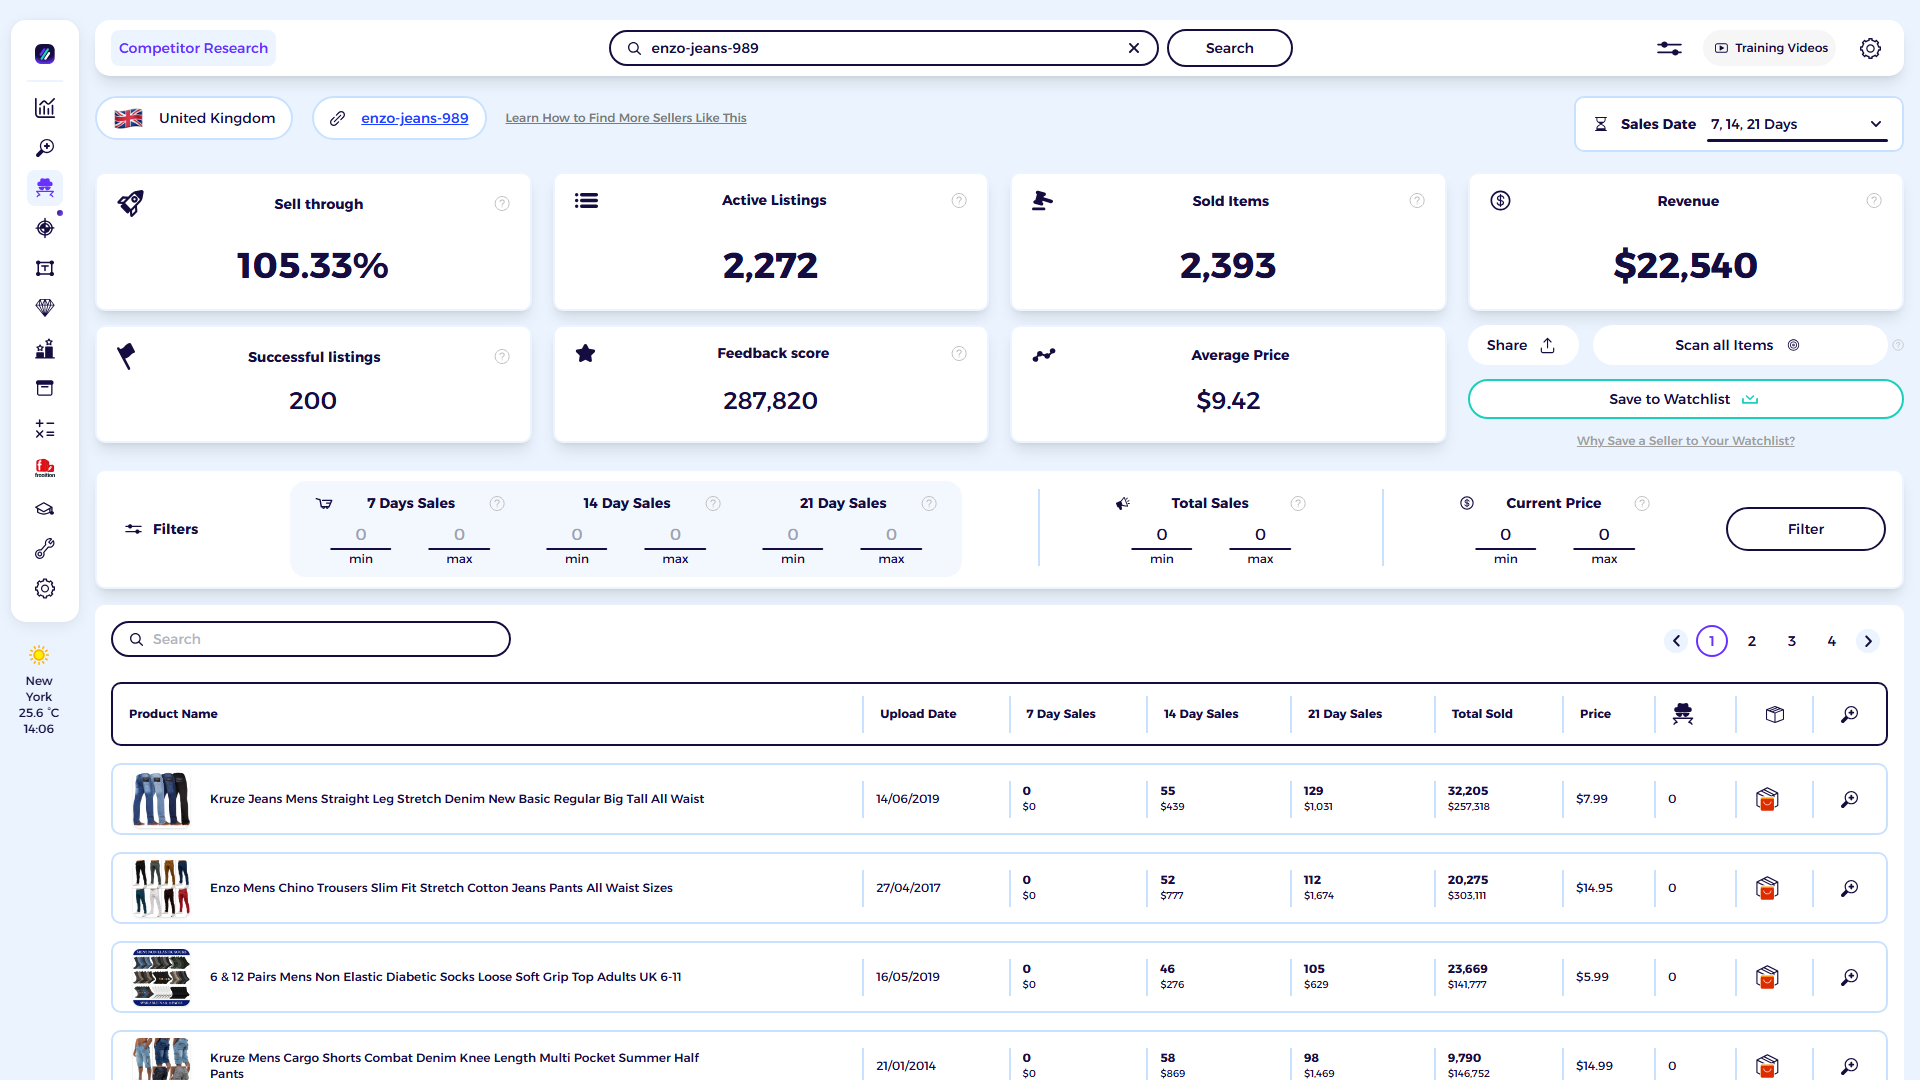Go to the previous results page
Screen dimensions: 1920x1080
[1676, 641]
